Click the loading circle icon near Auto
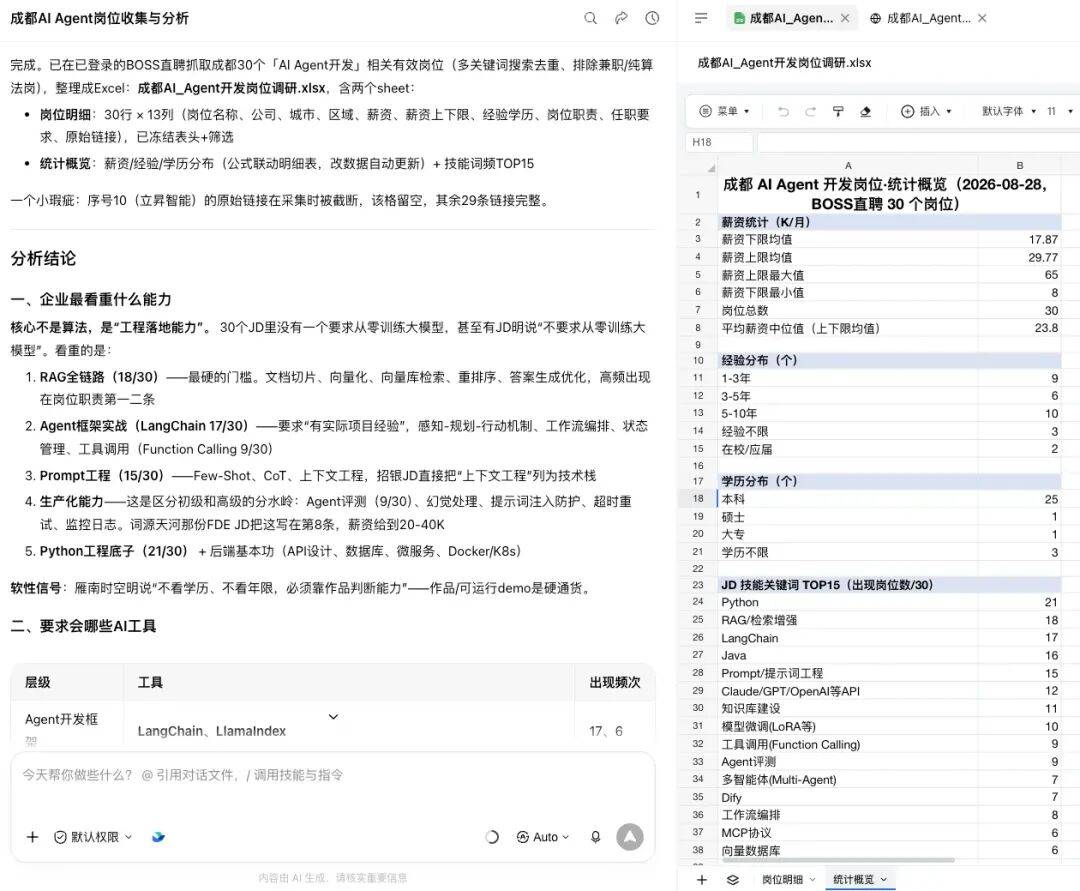Screen dimensions: 1080x891 [x=492, y=837]
